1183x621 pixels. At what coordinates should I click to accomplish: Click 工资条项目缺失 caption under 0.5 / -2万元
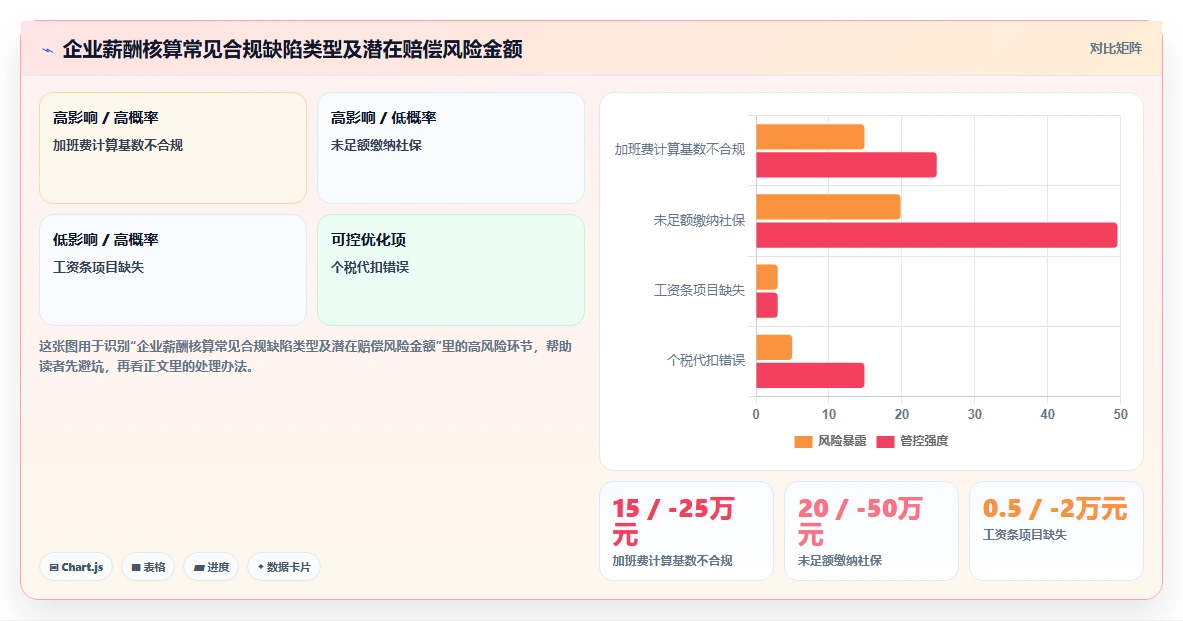point(1025,534)
